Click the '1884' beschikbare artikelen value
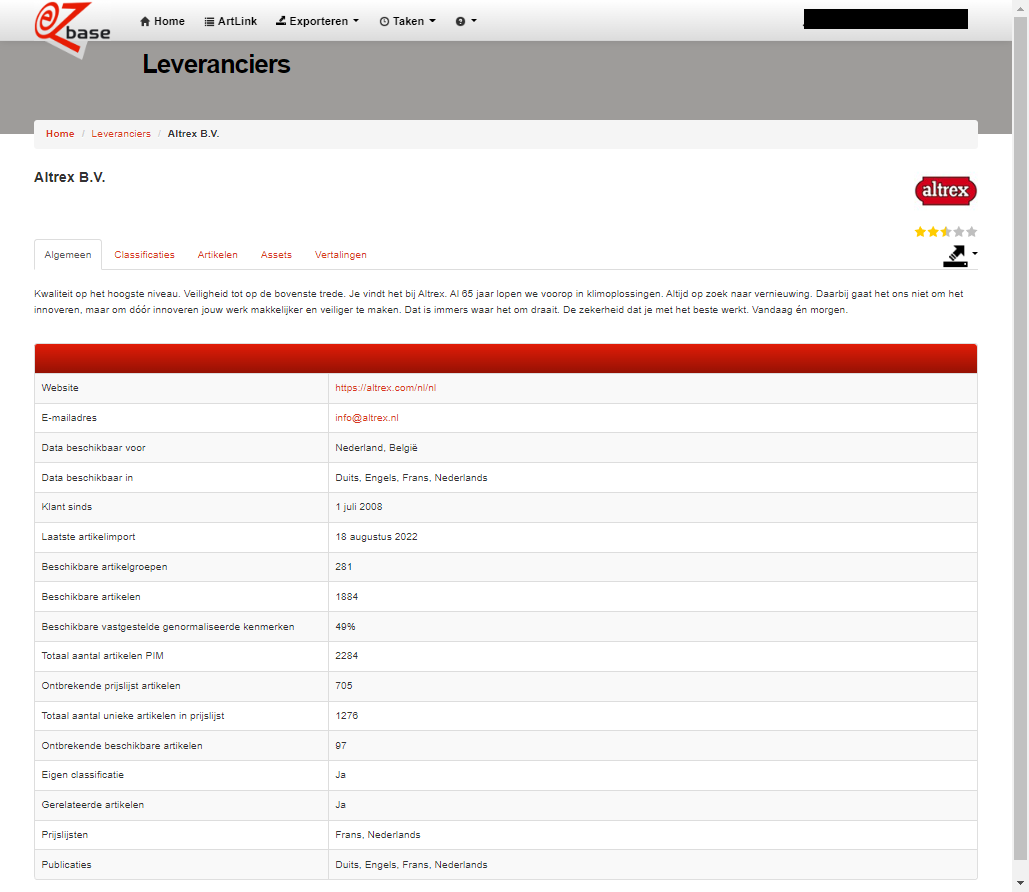This screenshot has height=892, width=1029. (346, 597)
